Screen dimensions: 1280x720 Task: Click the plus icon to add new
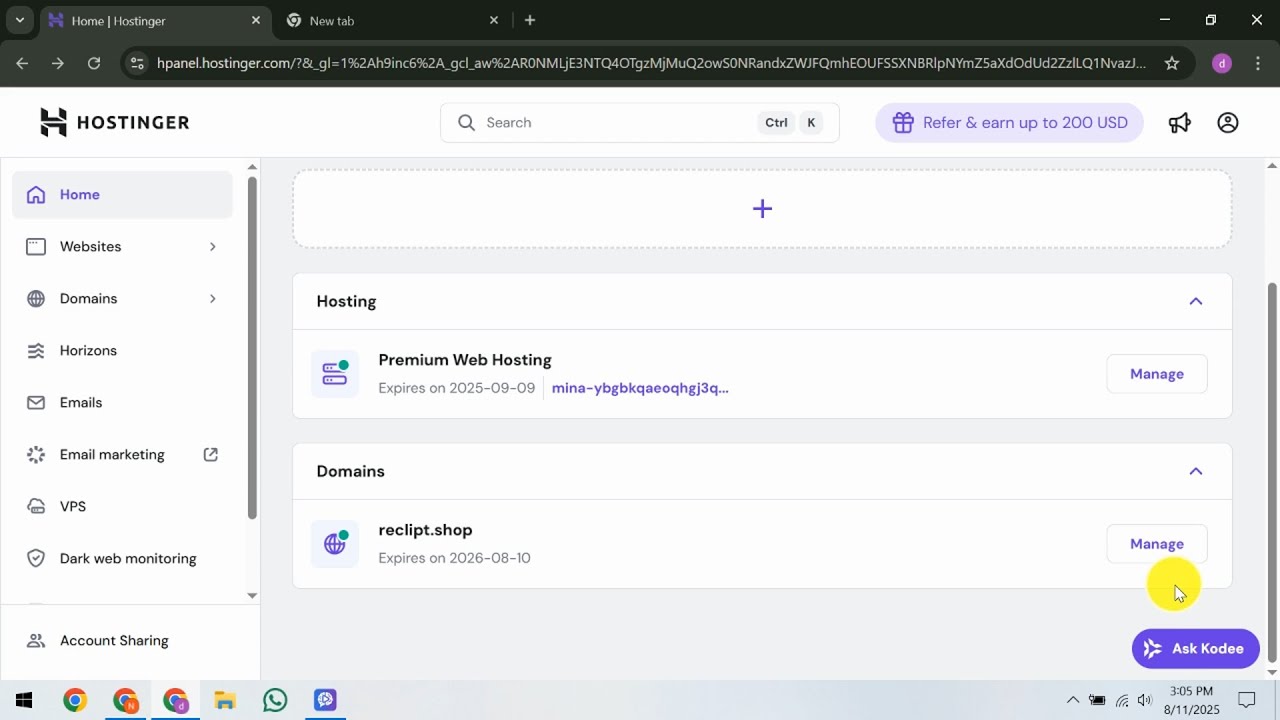pos(762,209)
